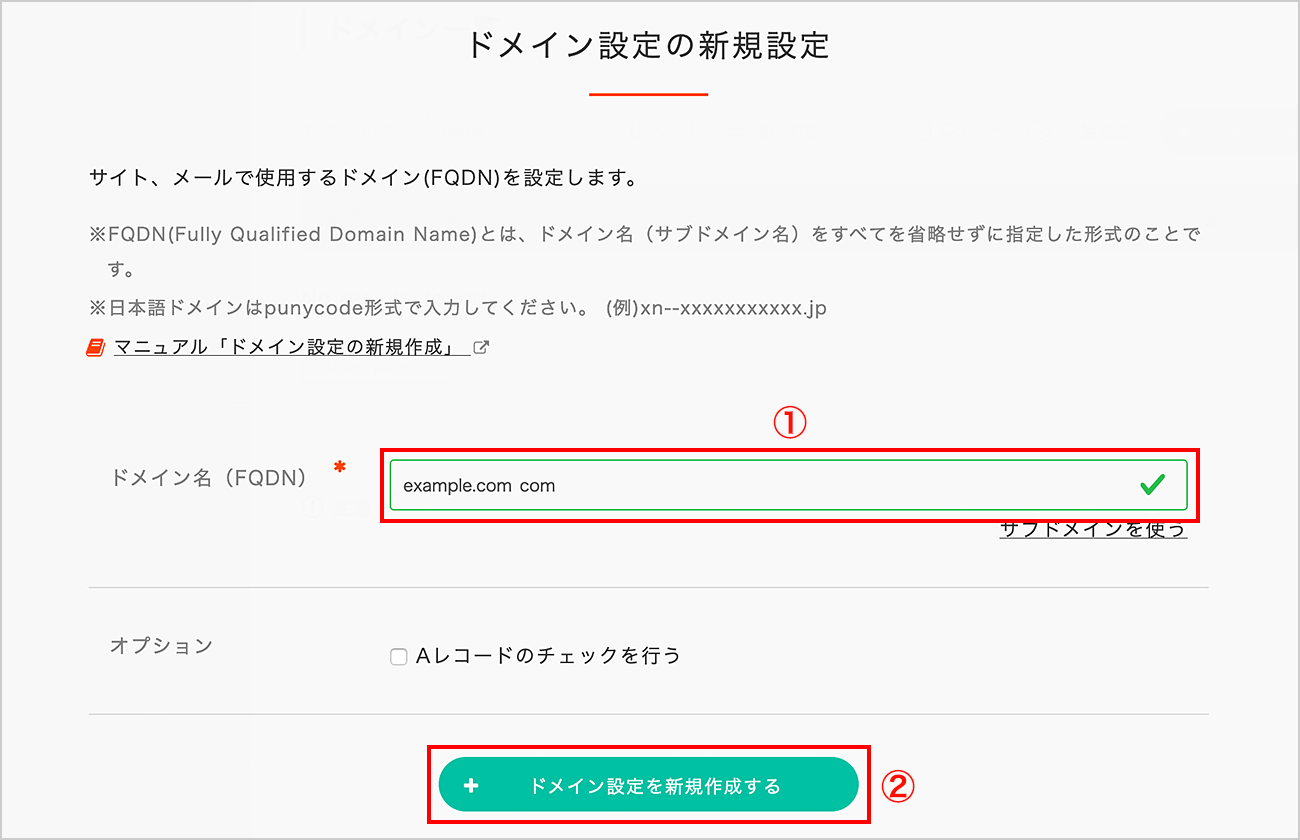The width and height of the screenshot is (1300, 840).
Task: Click the red circled ② annotation marker
Action: coord(898,786)
